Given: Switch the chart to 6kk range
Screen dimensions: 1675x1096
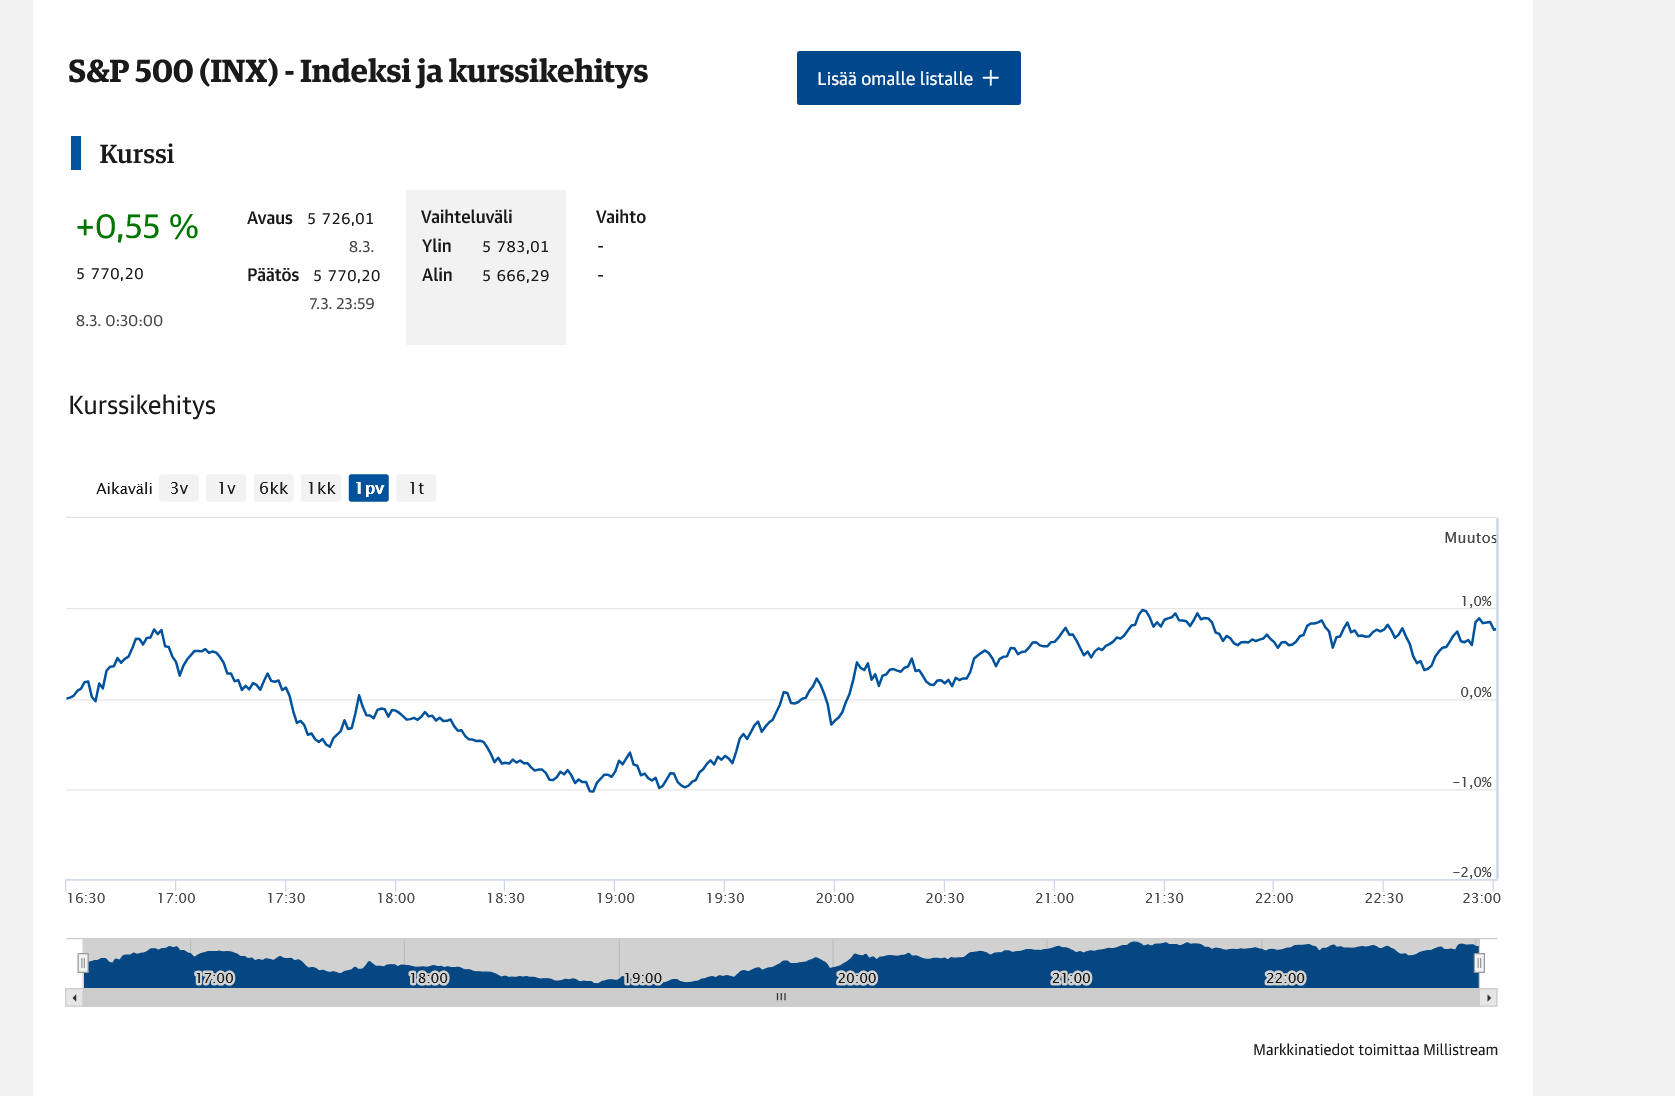Looking at the screenshot, I should [x=273, y=488].
